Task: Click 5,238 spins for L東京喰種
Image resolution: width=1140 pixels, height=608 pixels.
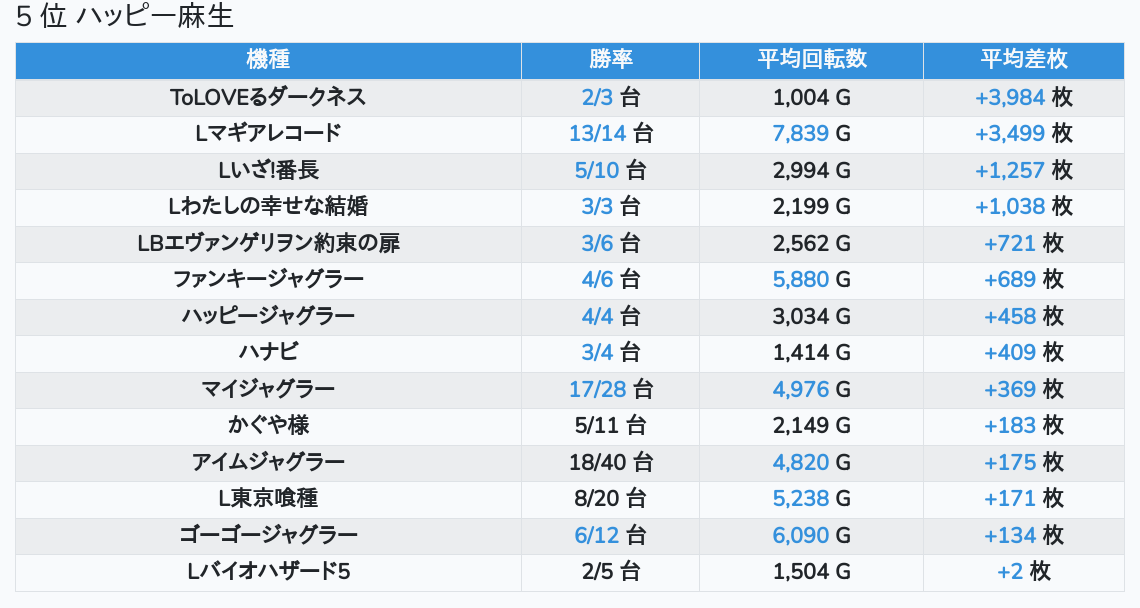Action: pyautogui.click(x=800, y=498)
